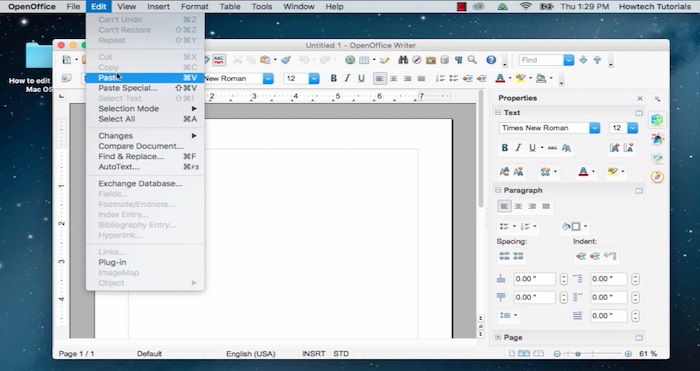Screen dimensions: 700x371
Task: Click the Above Paragraph Spacing field
Action: tap(534, 279)
